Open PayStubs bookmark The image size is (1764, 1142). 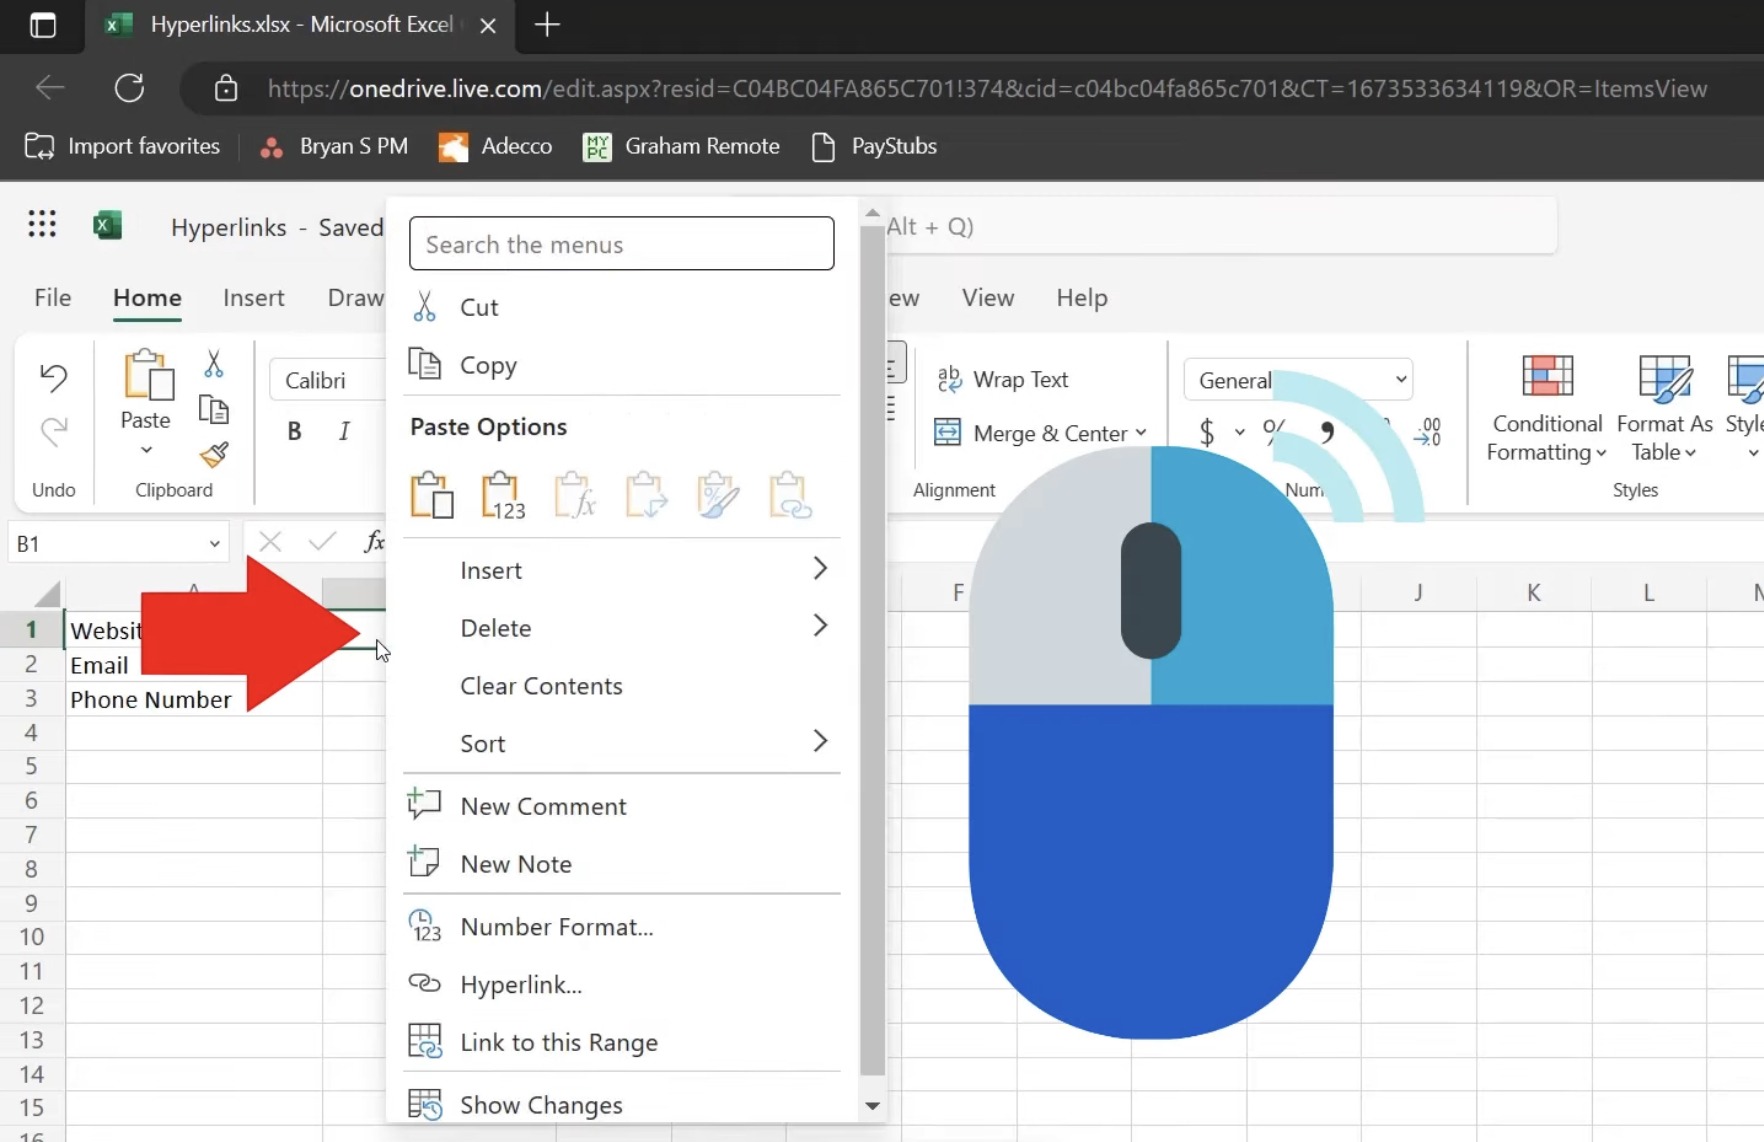(874, 146)
